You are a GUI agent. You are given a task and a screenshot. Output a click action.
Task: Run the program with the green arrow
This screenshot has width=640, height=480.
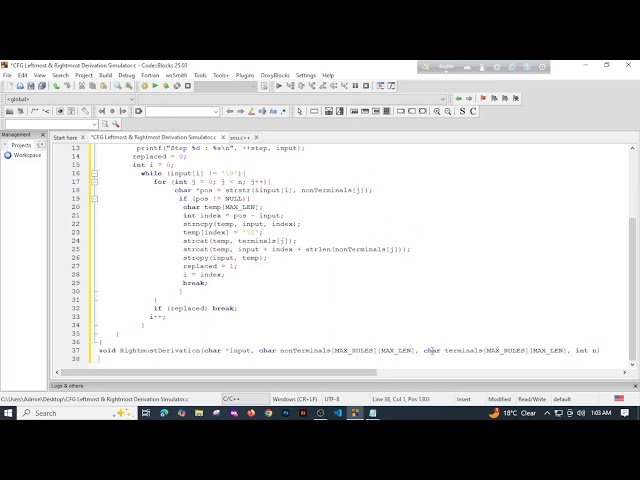[155, 86]
